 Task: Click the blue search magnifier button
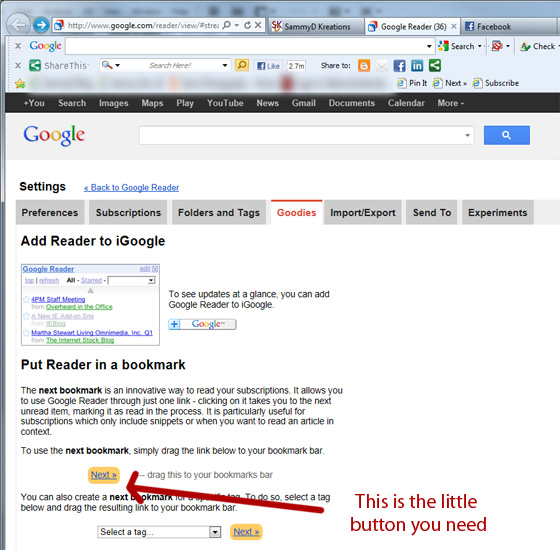pyautogui.click(x=506, y=135)
